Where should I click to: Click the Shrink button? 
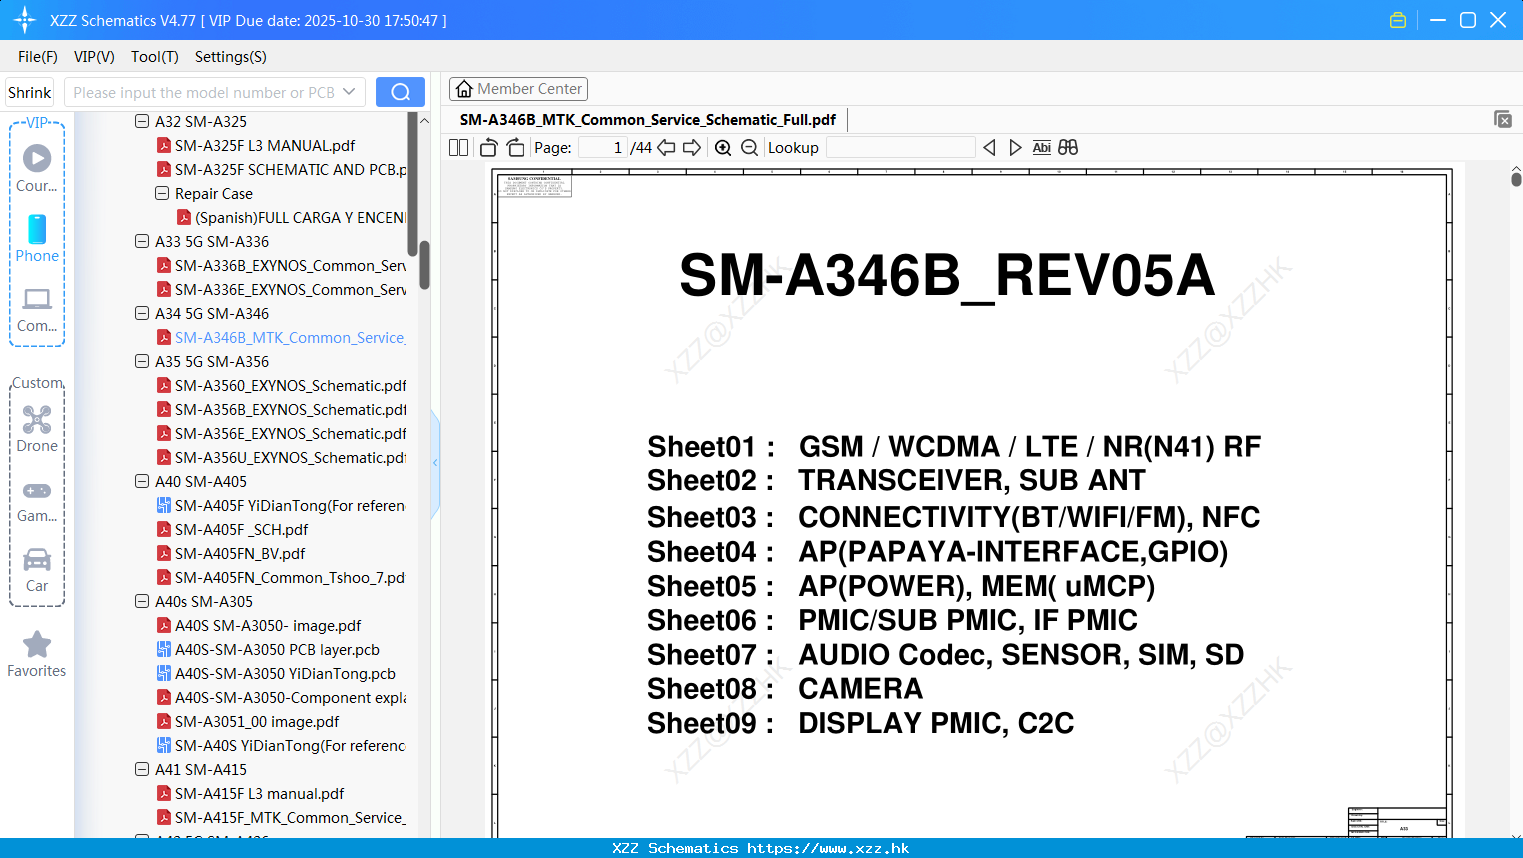coord(29,92)
